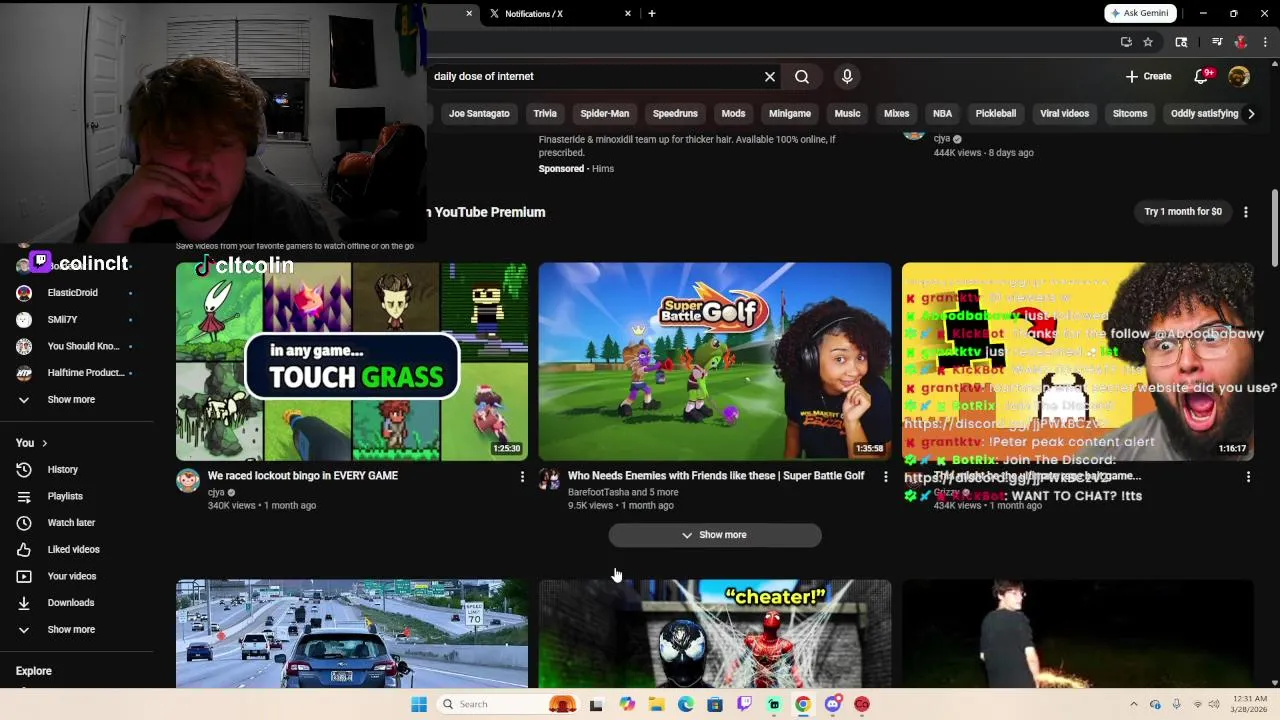
Task: Click the install app icon in address bar
Action: click(x=1126, y=42)
